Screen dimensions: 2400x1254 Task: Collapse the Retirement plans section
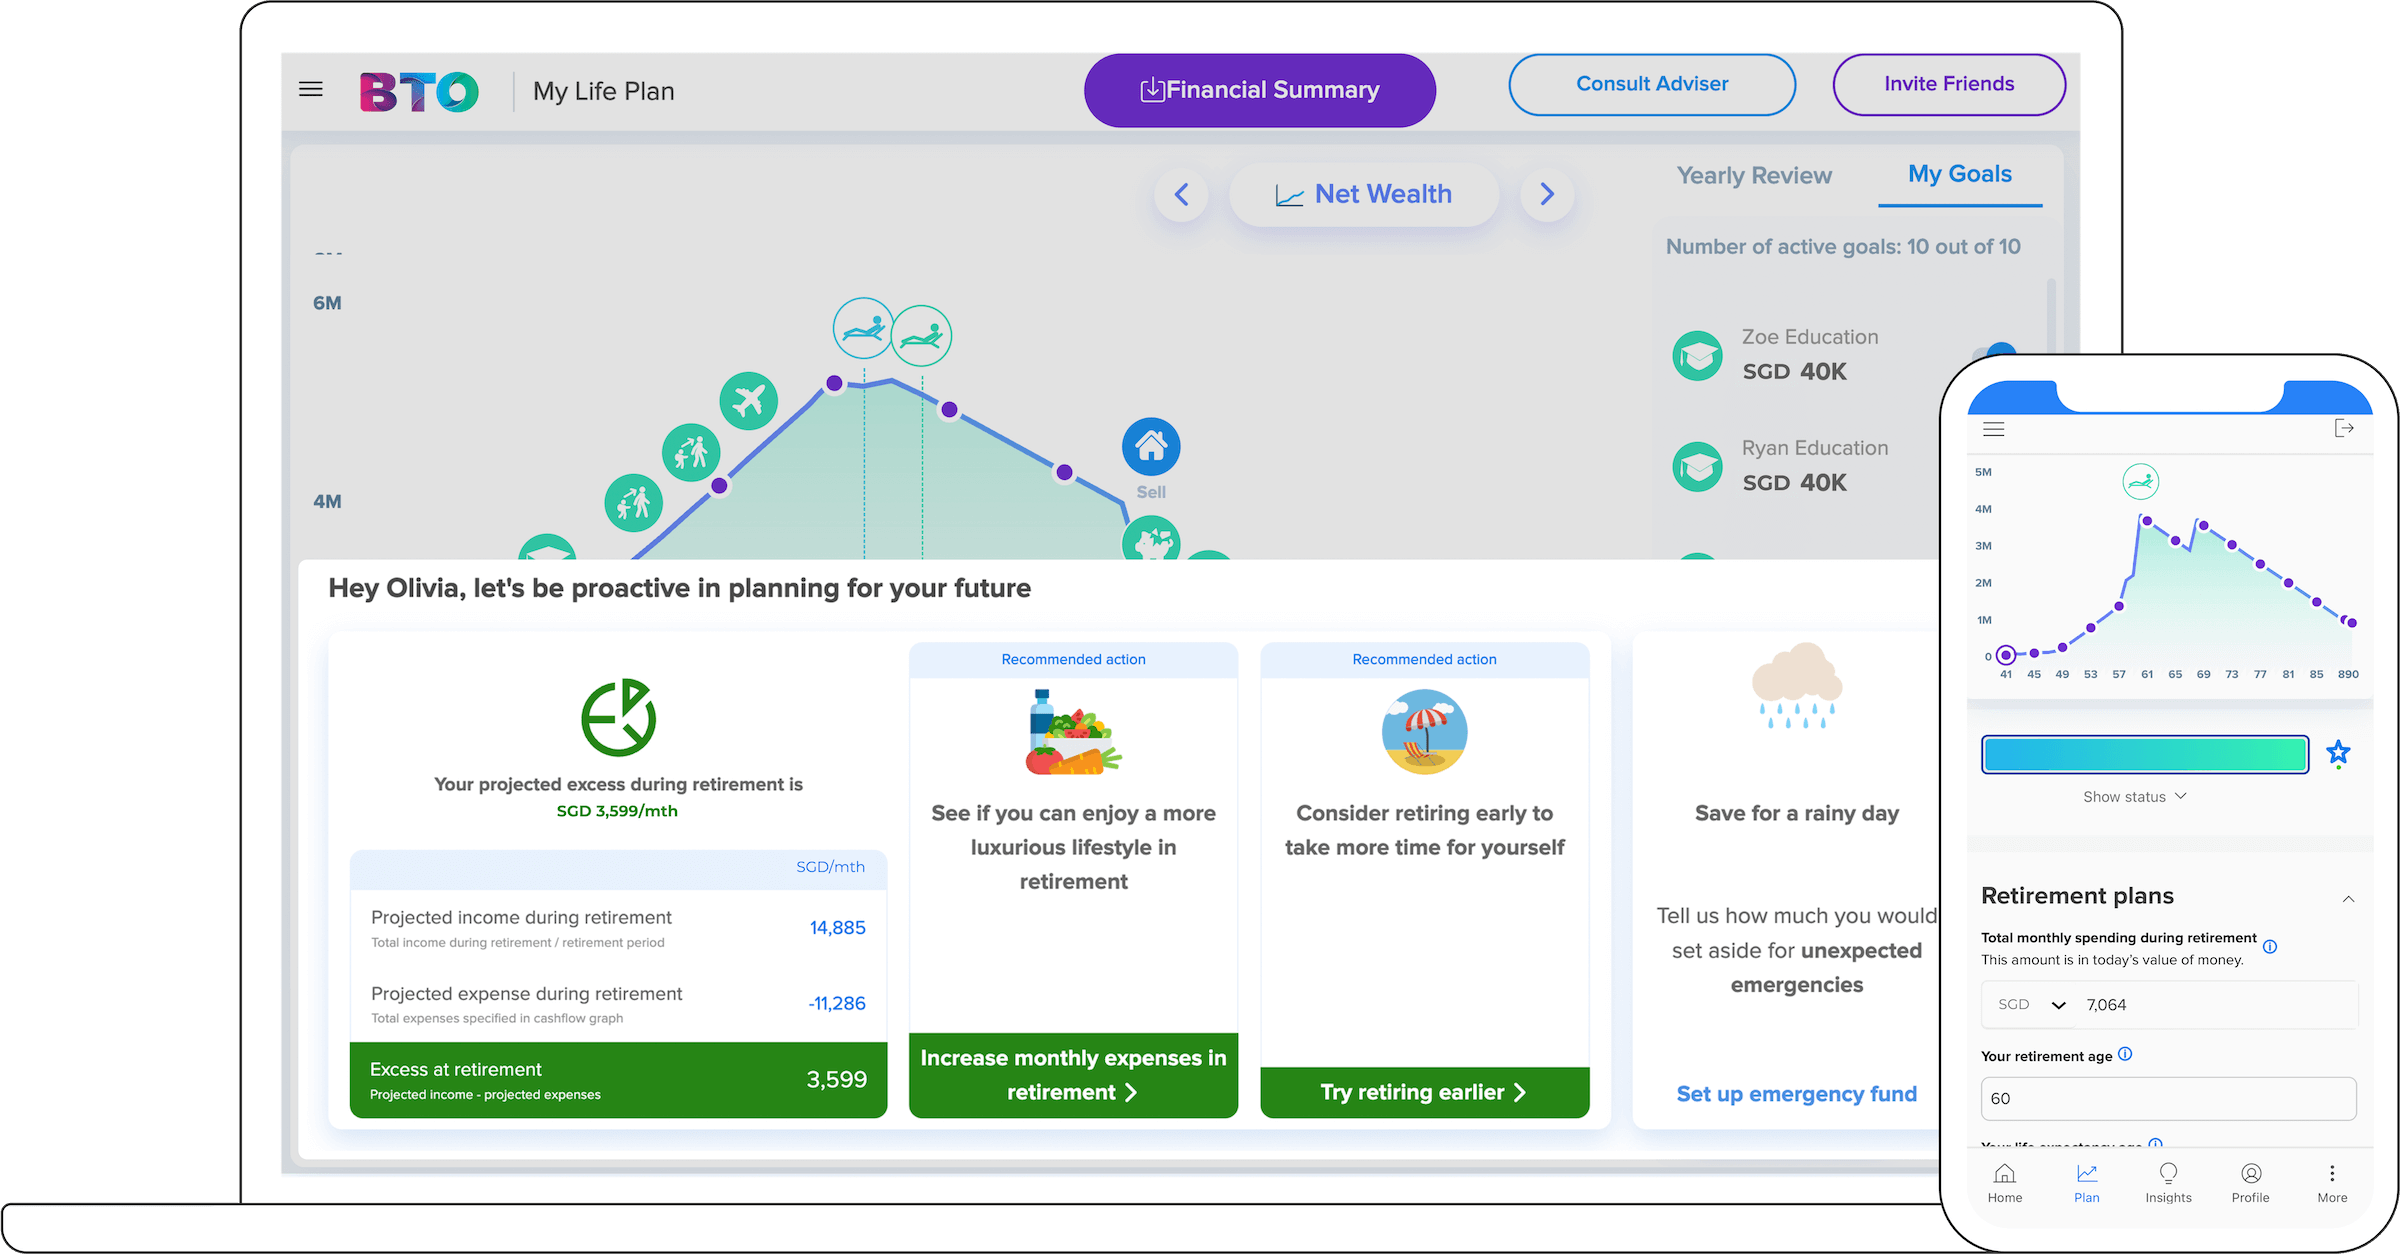tap(2347, 898)
